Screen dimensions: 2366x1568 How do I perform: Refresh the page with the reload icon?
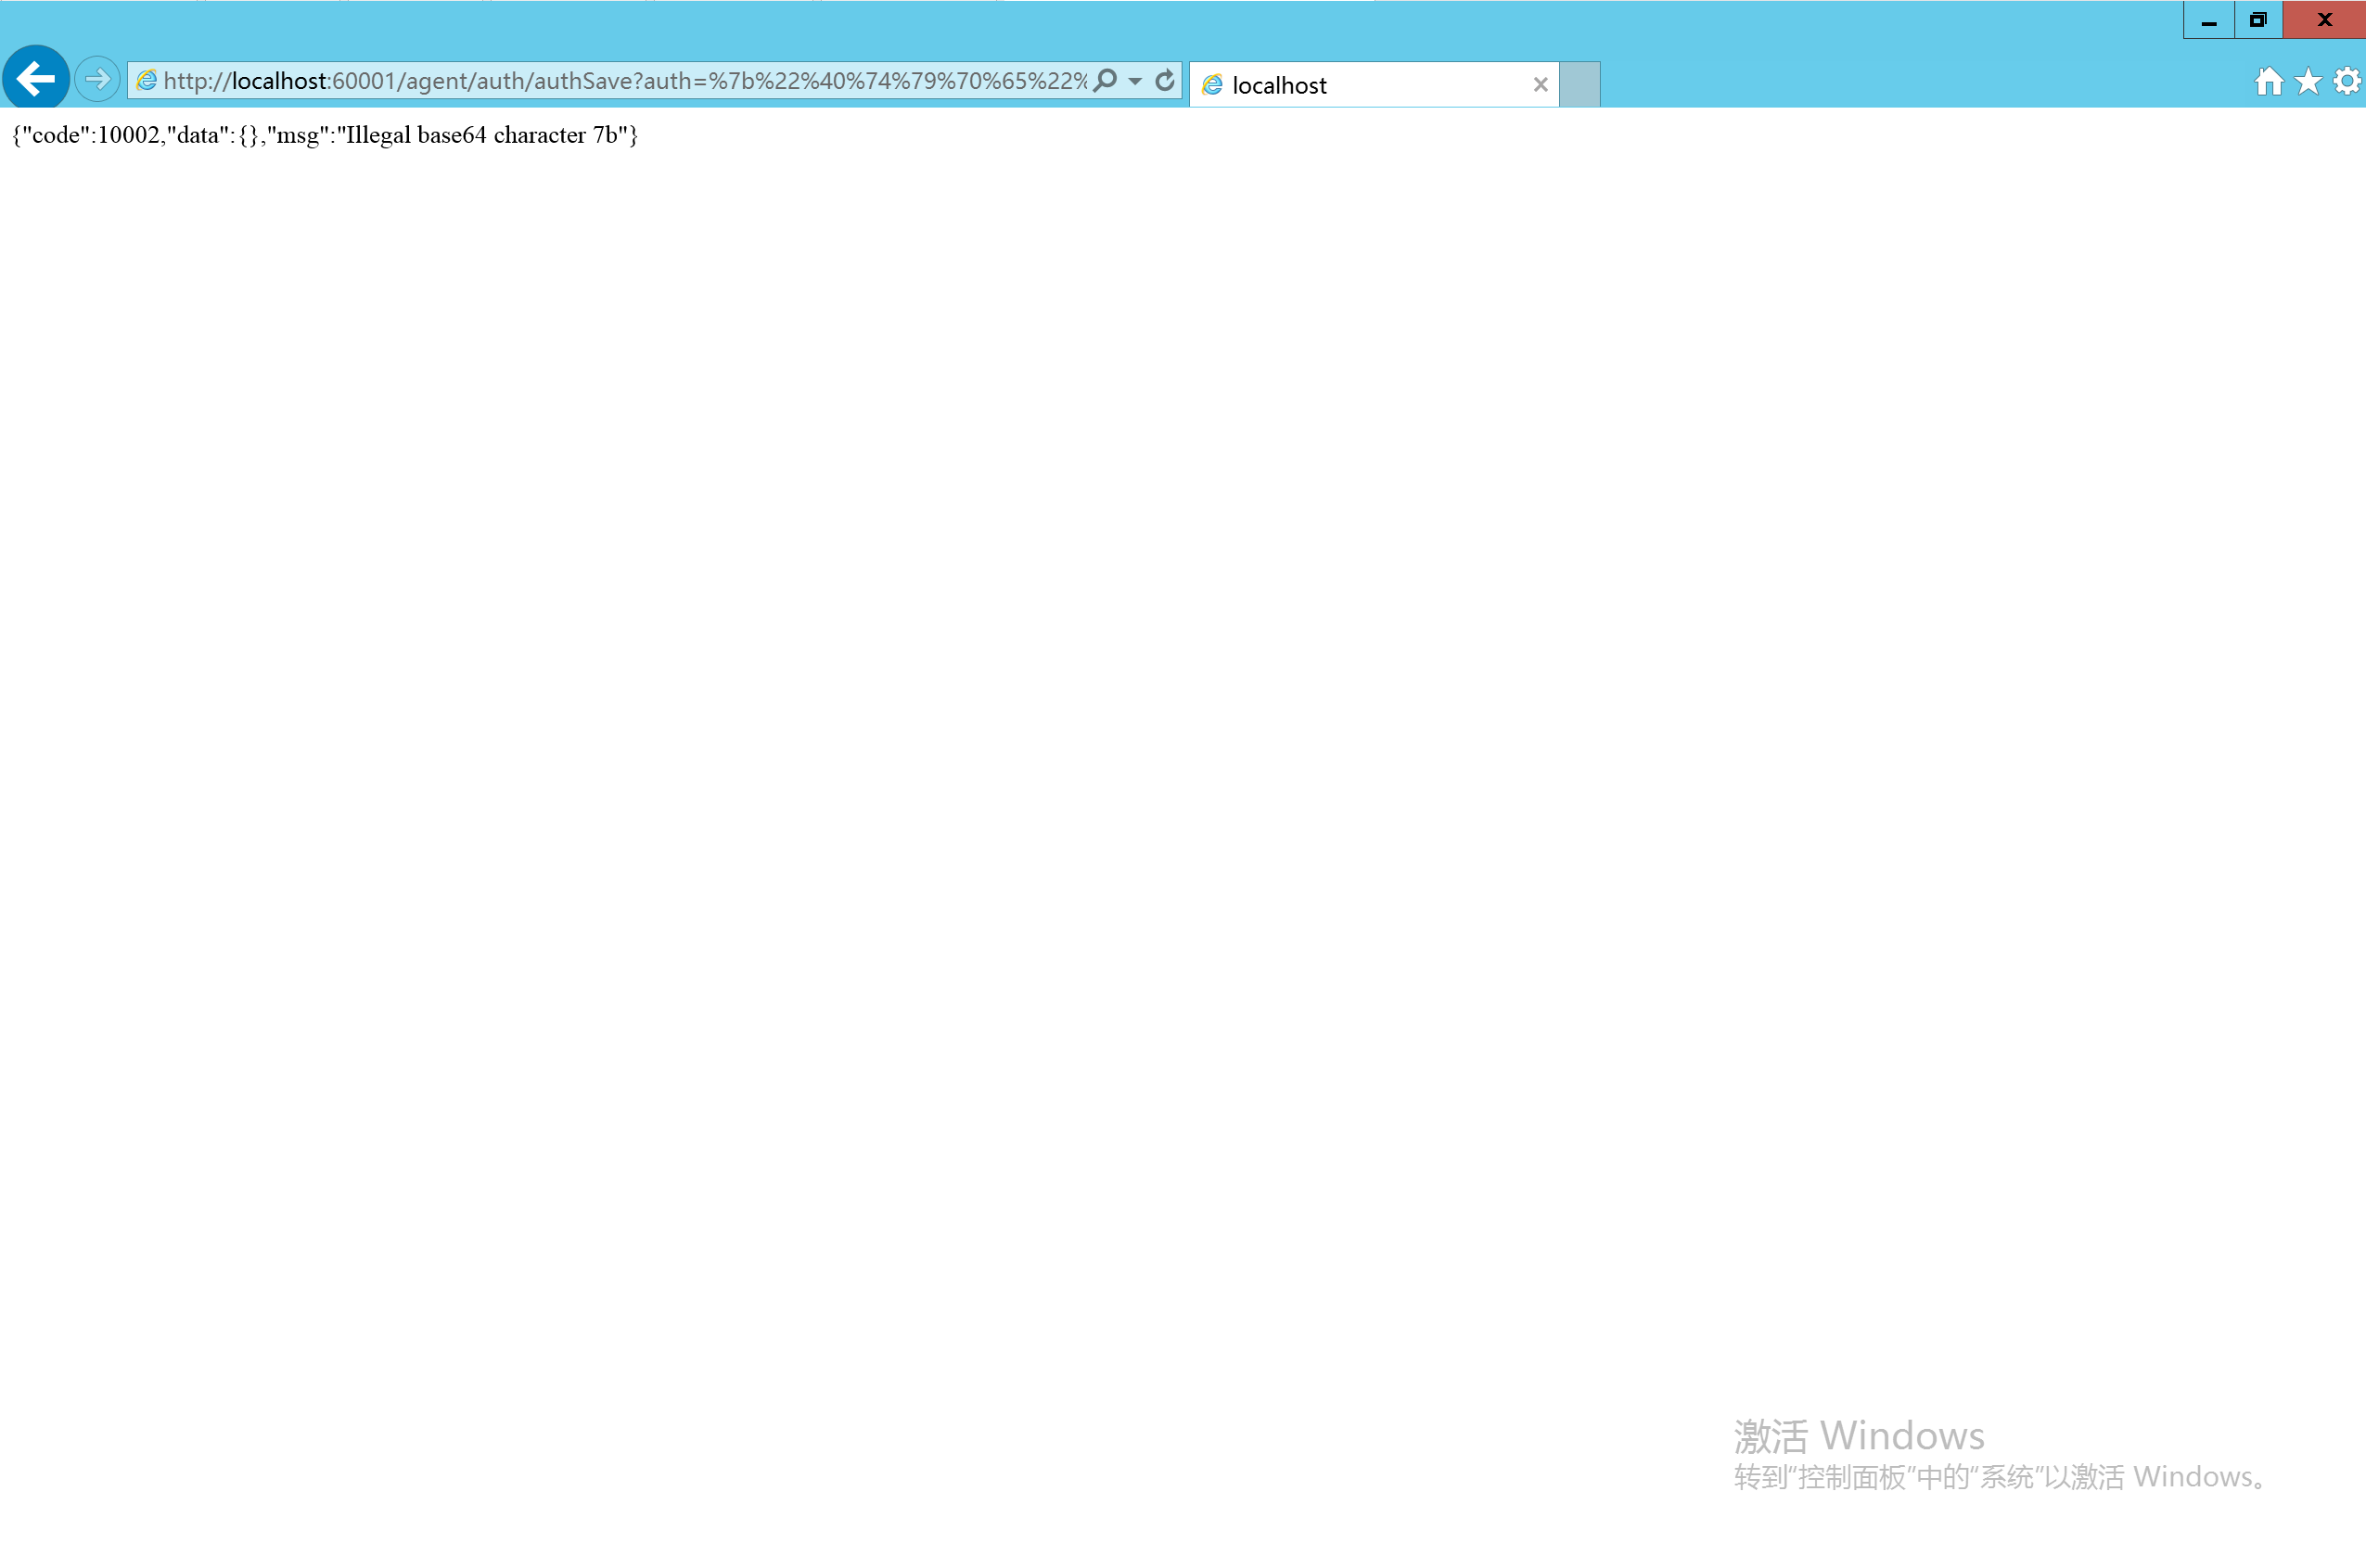click(x=1165, y=80)
